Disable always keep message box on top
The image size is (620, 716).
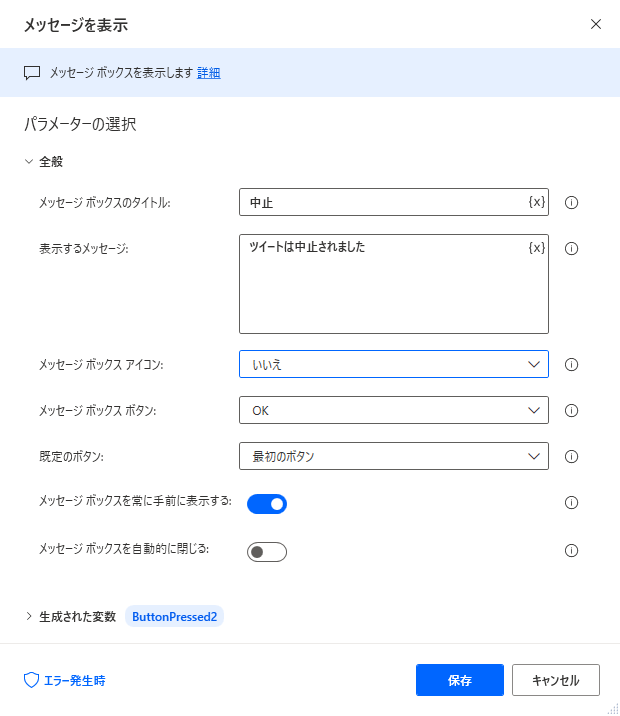coord(267,504)
